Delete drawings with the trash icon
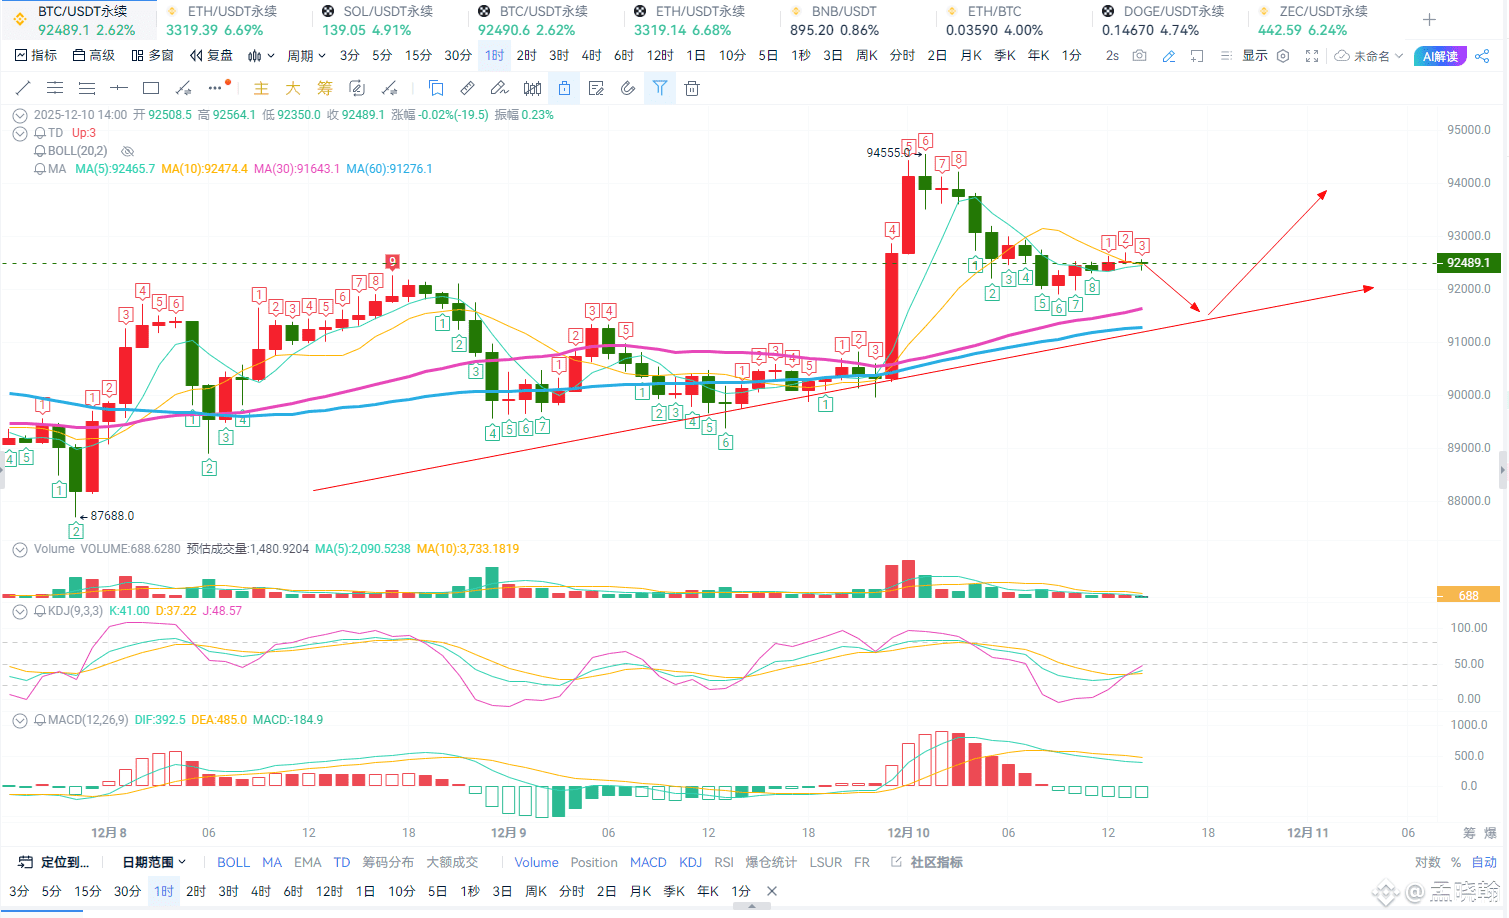 692,88
